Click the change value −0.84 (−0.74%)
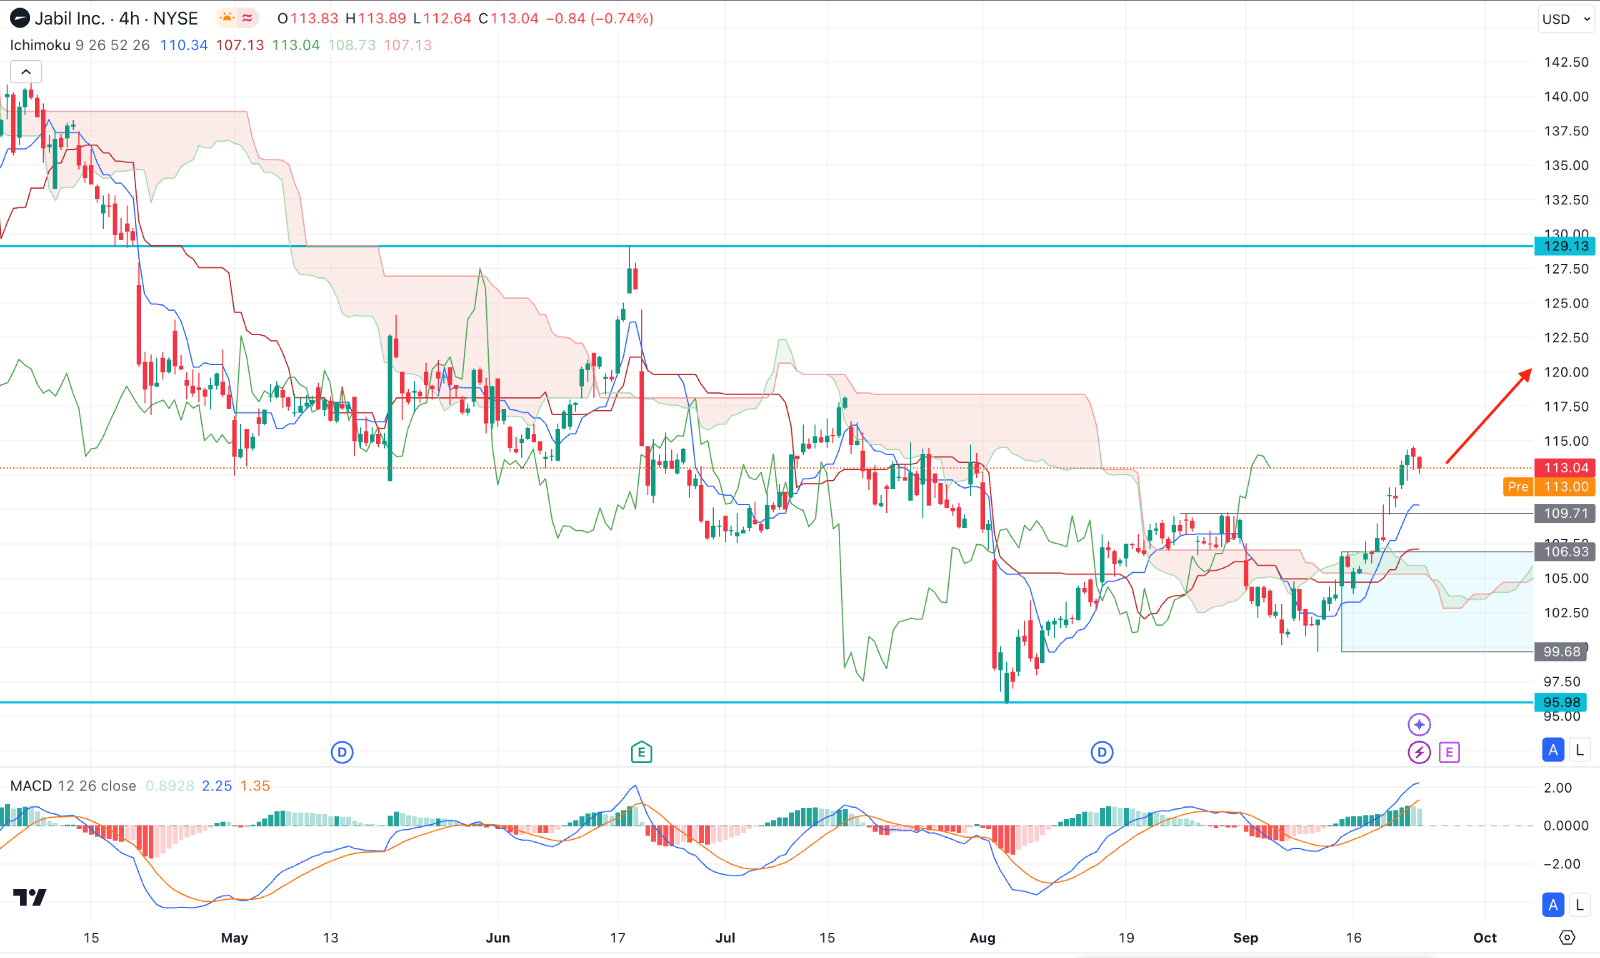 (x=599, y=18)
